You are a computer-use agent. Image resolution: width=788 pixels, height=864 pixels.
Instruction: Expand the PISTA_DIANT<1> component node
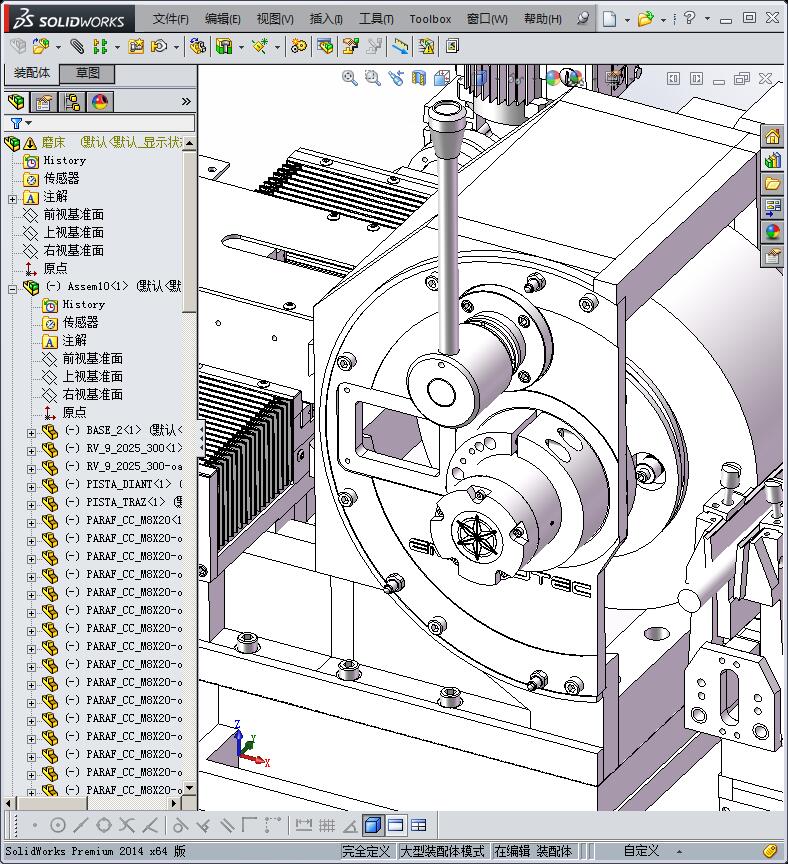click(x=31, y=487)
